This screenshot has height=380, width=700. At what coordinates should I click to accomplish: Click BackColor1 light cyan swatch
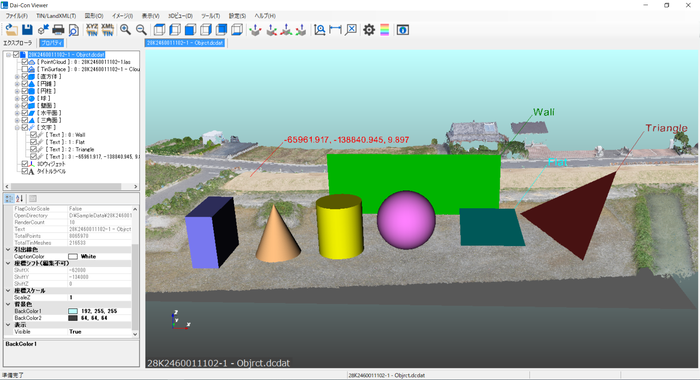click(73, 311)
